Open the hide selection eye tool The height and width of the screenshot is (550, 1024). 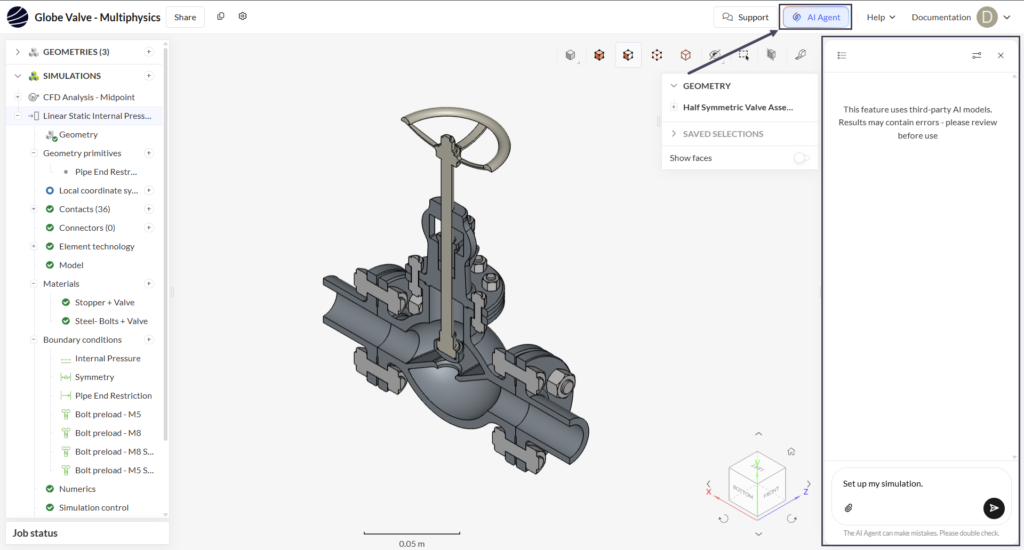point(715,56)
